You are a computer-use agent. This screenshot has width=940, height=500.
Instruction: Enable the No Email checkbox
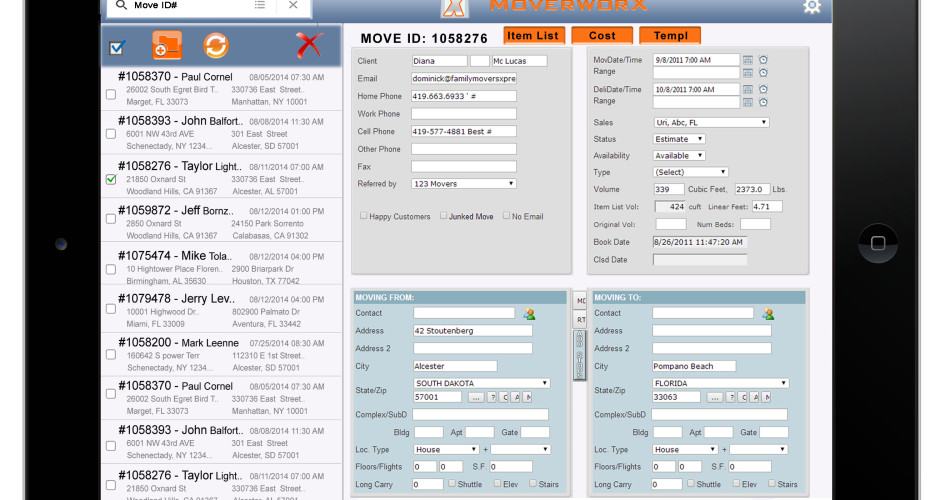click(x=507, y=216)
